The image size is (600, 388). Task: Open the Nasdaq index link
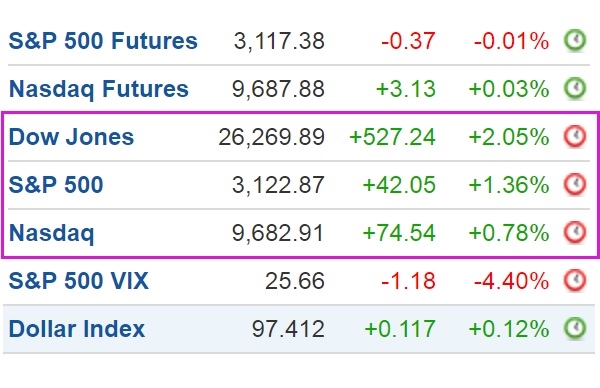pyautogui.click(x=51, y=233)
